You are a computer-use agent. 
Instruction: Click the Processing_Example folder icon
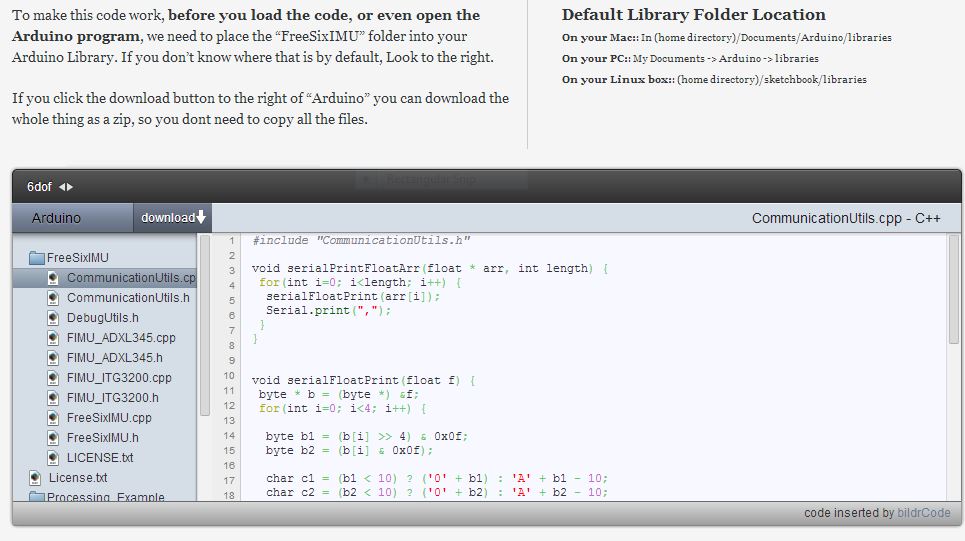[x=36, y=497]
